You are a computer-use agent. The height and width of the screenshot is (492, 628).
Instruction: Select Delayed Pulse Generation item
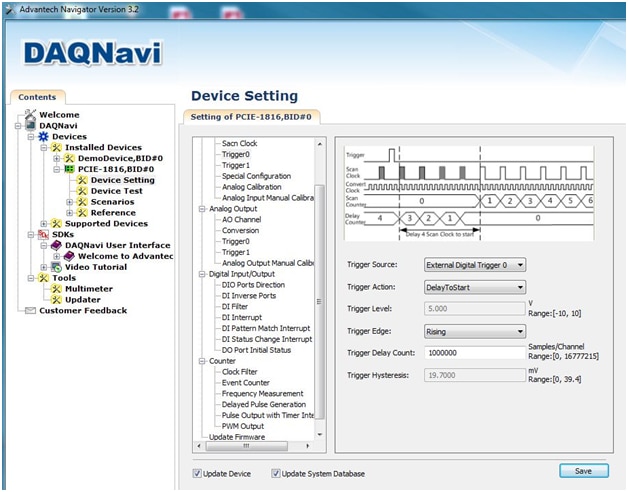(264, 404)
